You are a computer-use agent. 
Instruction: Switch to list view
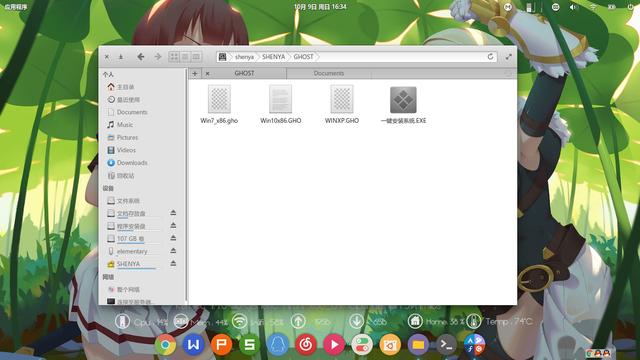coord(185,57)
